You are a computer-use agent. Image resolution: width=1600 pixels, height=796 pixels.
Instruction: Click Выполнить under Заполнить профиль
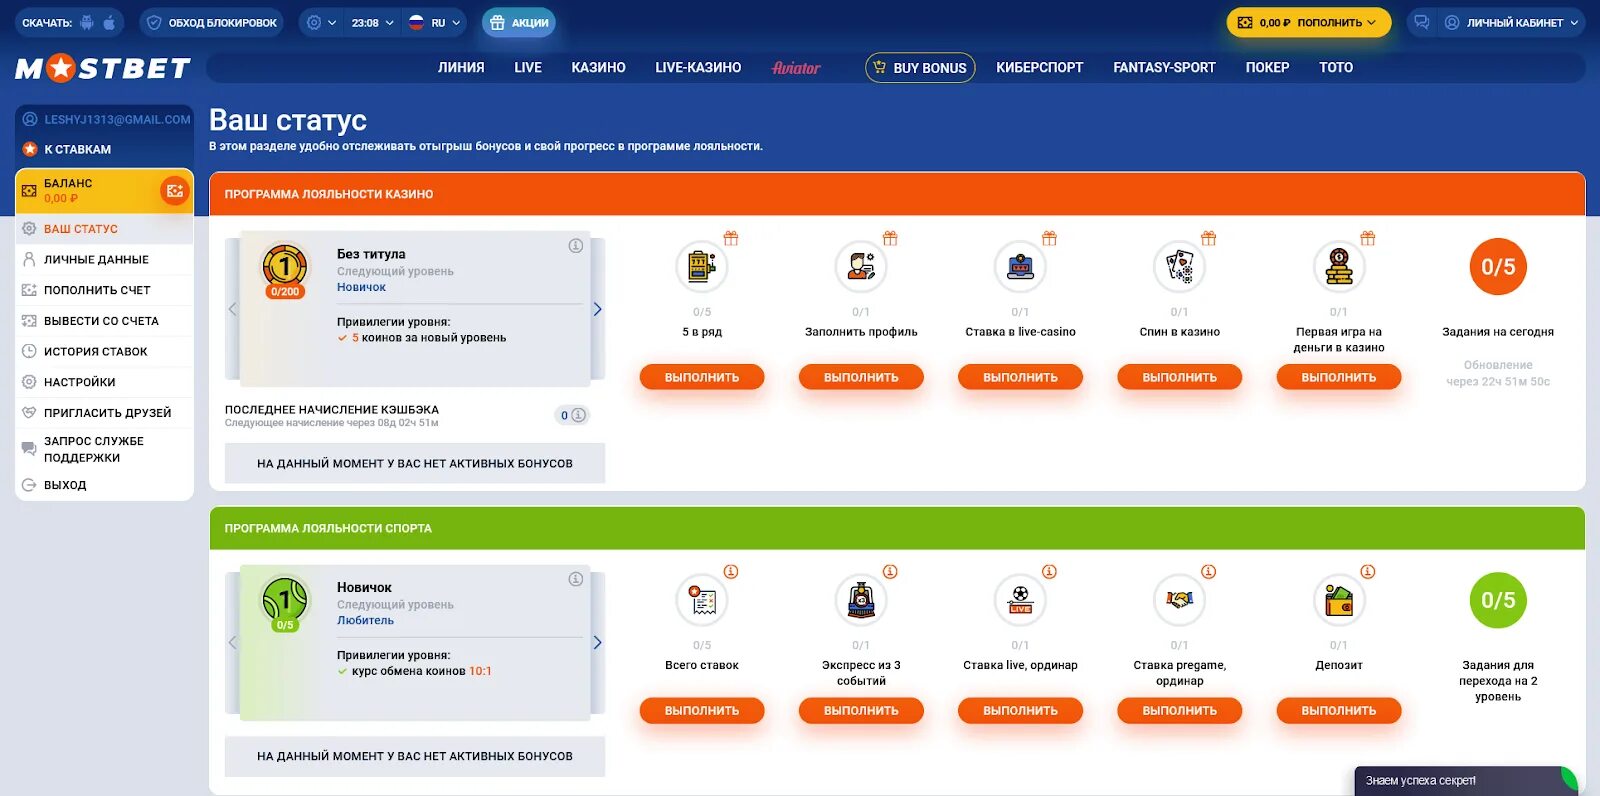pyautogui.click(x=861, y=377)
